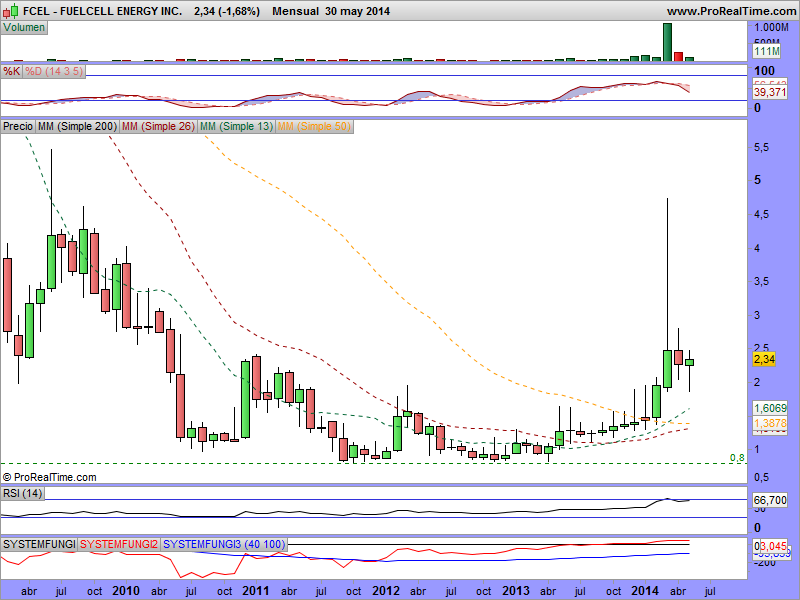Image resolution: width=800 pixels, height=600 pixels.
Task: Click the Precio panel label
Action: pyautogui.click(x=18, y=127)
